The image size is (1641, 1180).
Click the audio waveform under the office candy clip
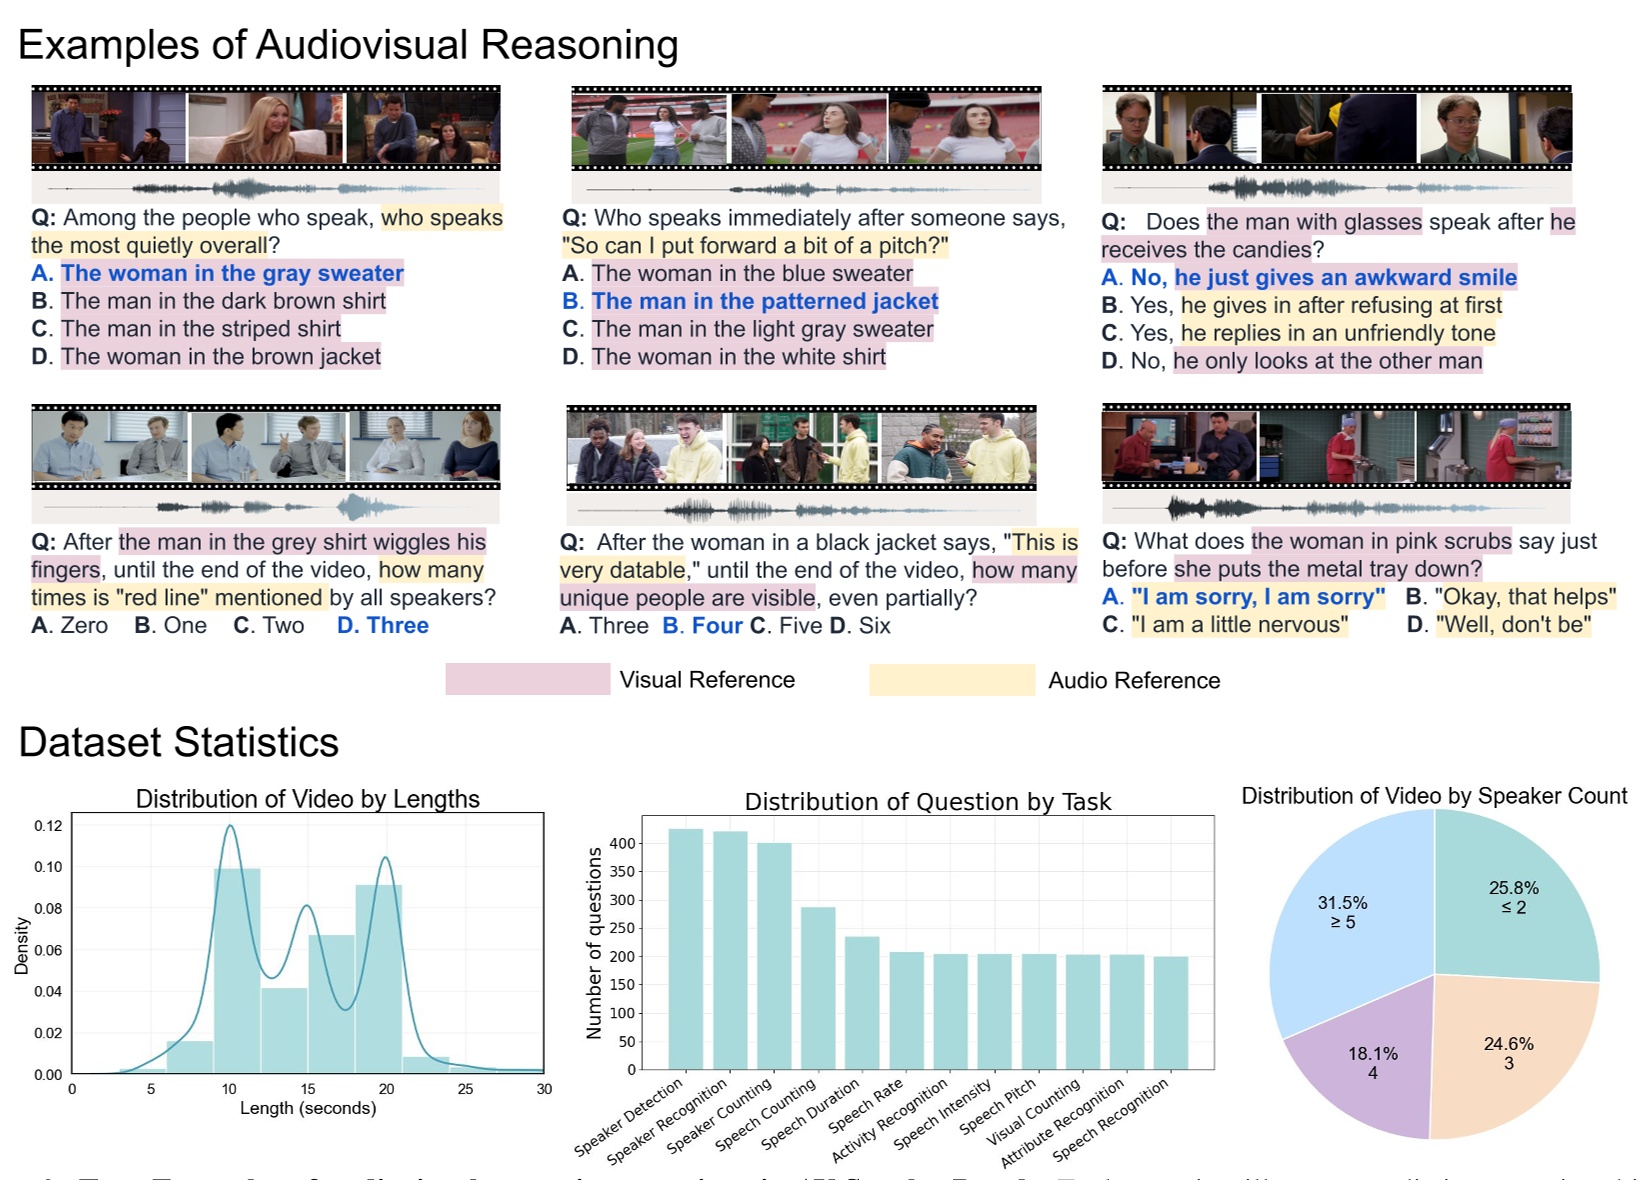pos(1336,187)
